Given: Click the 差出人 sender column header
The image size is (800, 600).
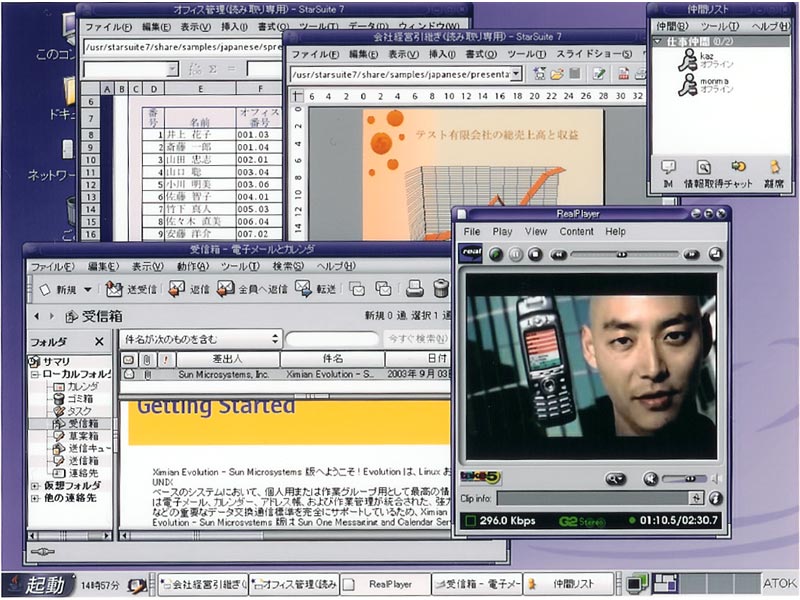Looking at the screenshot, I should [227, 360].
